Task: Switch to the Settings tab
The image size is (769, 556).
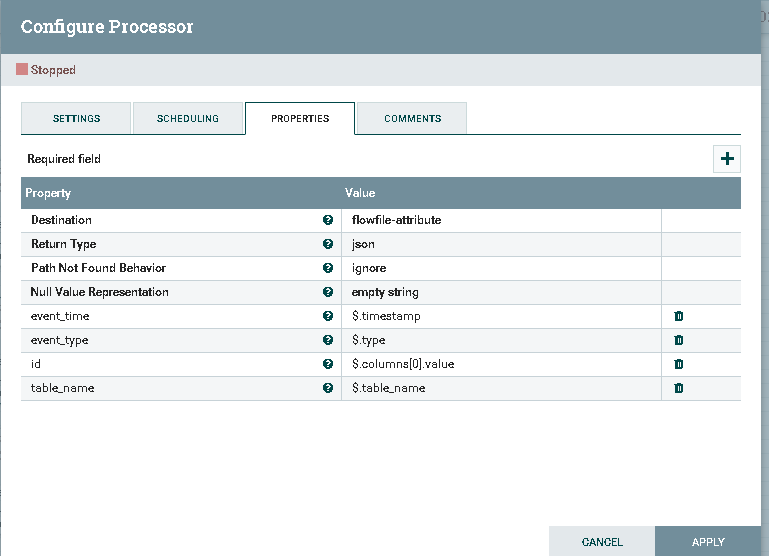Action: point(76,118)
